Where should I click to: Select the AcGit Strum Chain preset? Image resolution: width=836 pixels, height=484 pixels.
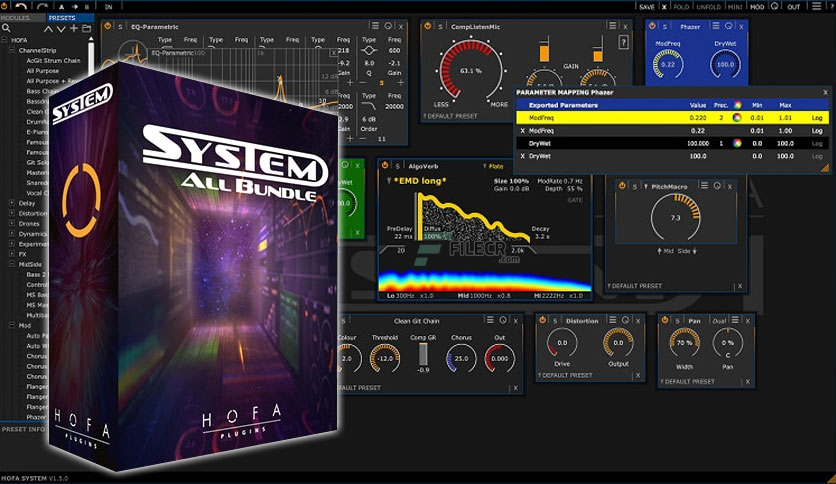pyautogui.click(x=53, y=61)
